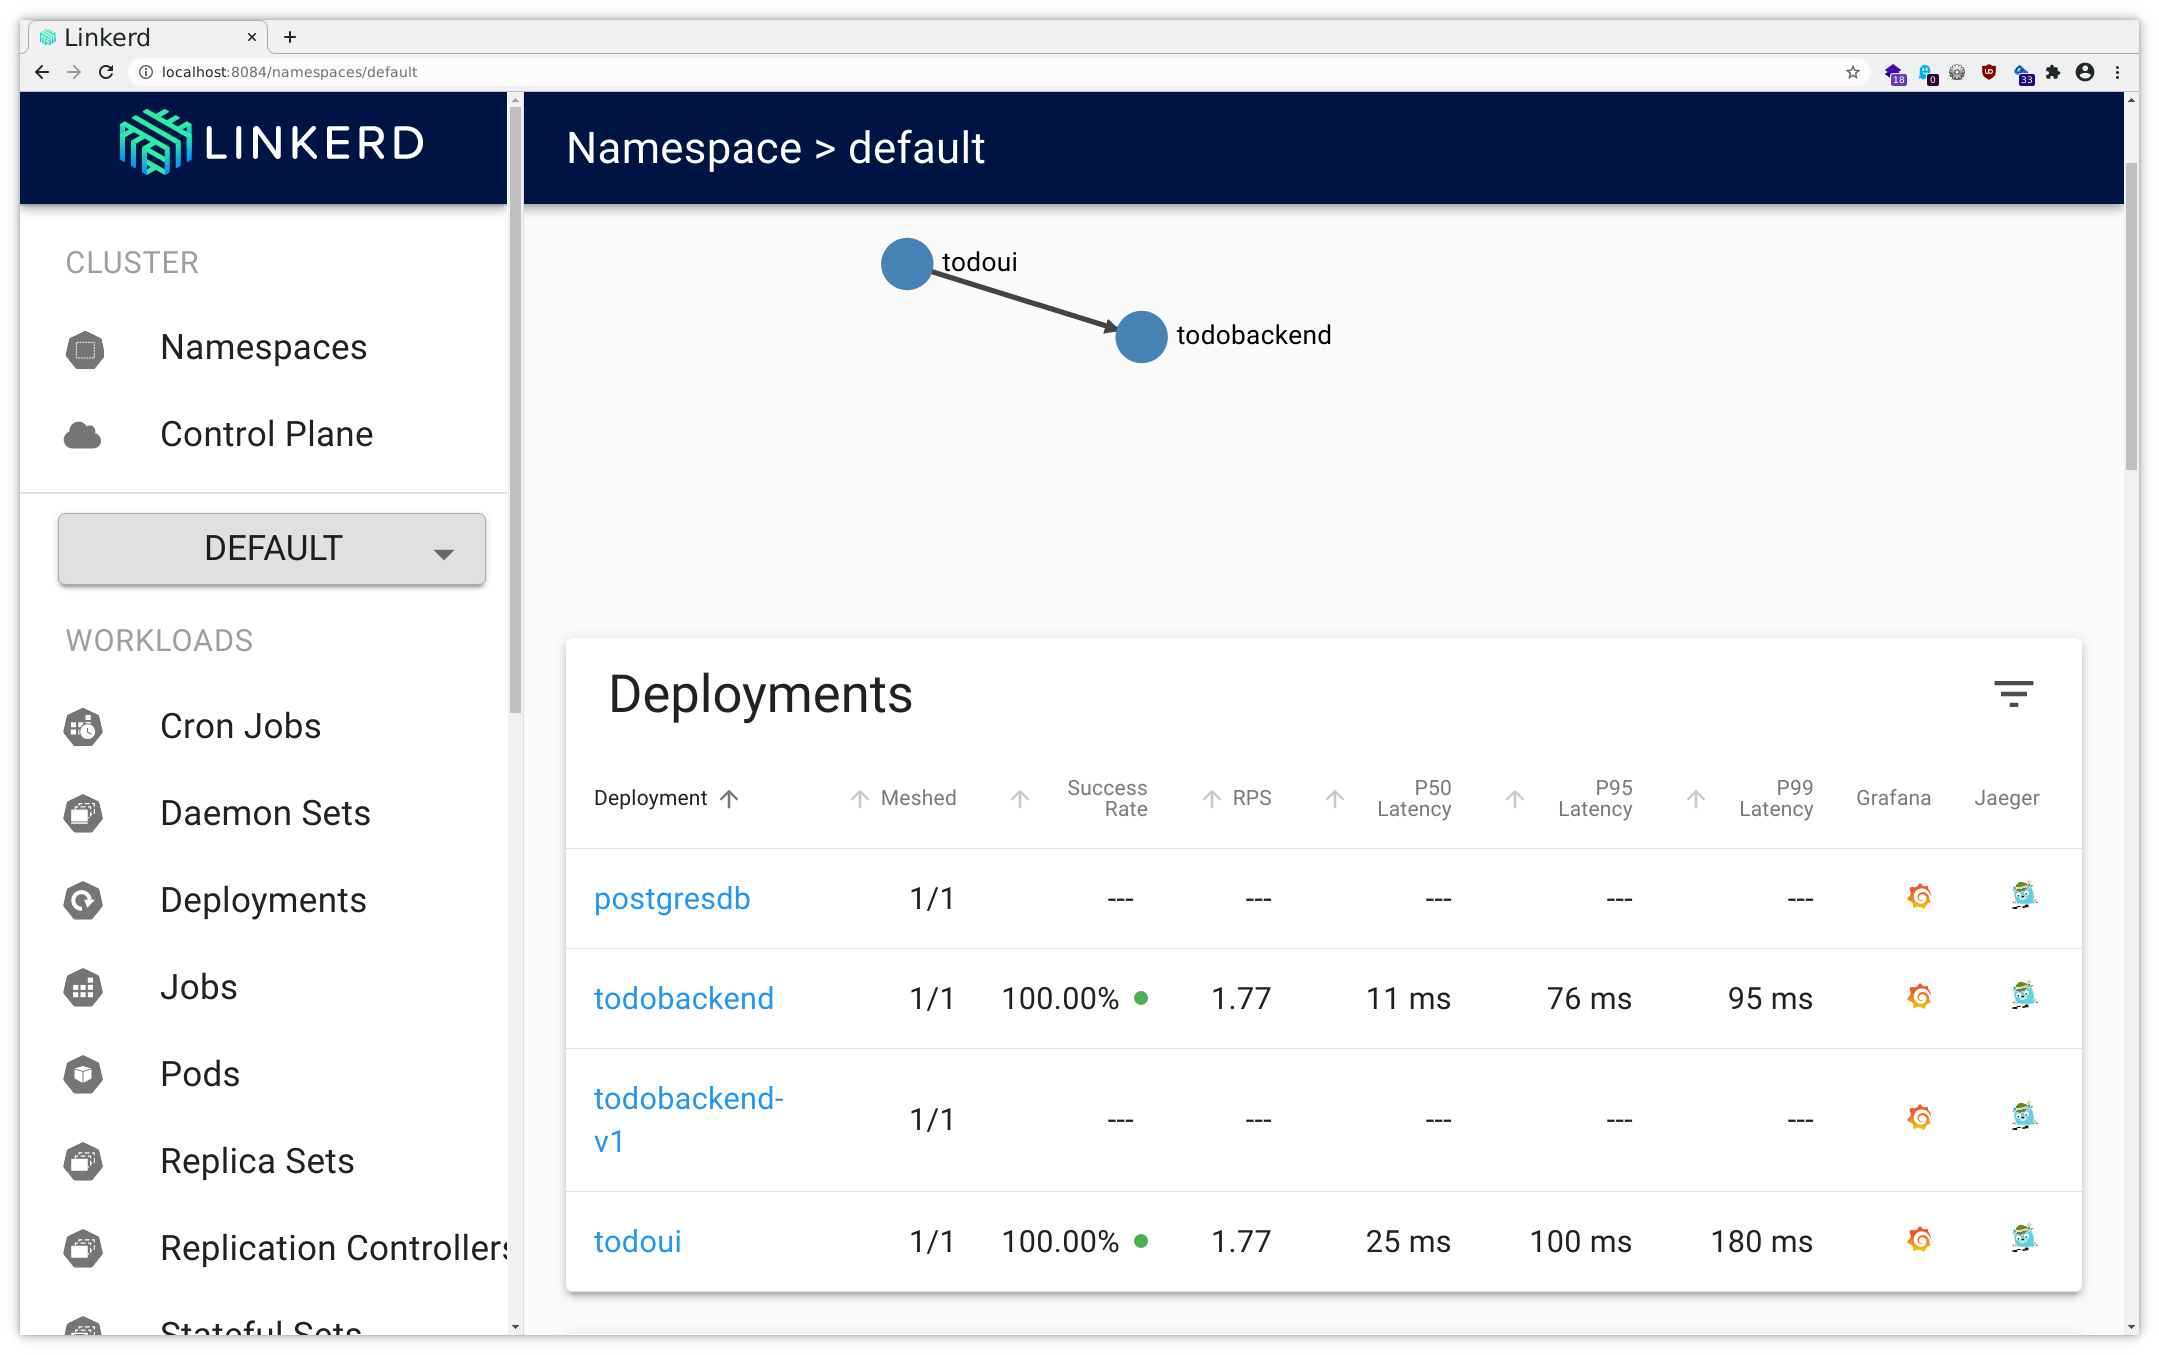Open Jaeger icon for todobackend-v1

pos(2023,1117)
